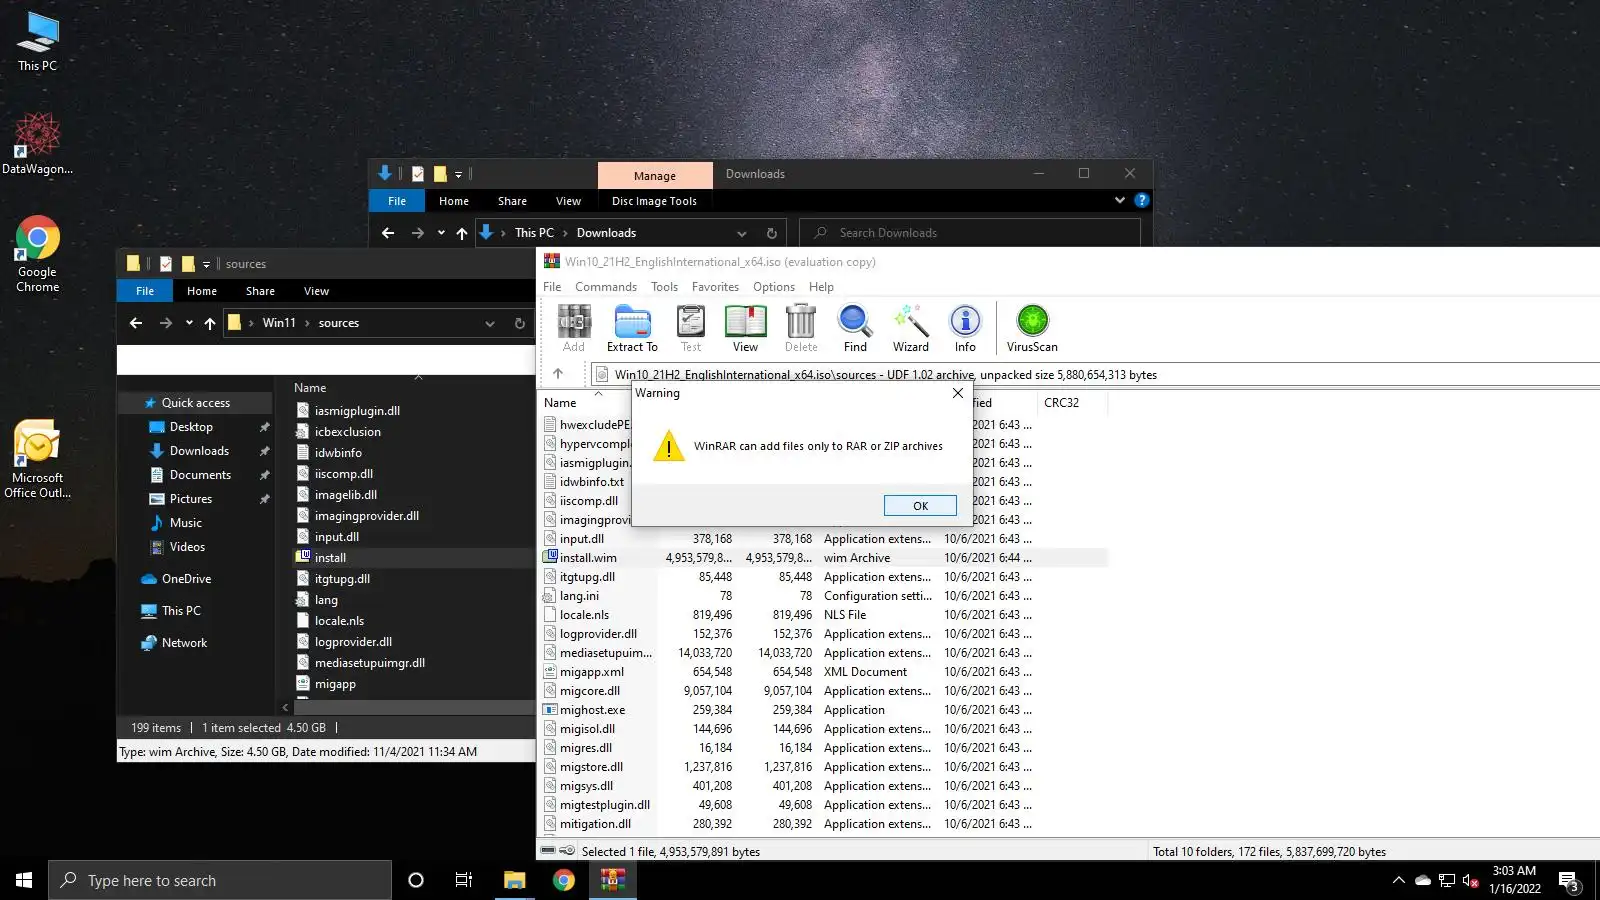Open Chrome from the taskbar

[564, 880]
